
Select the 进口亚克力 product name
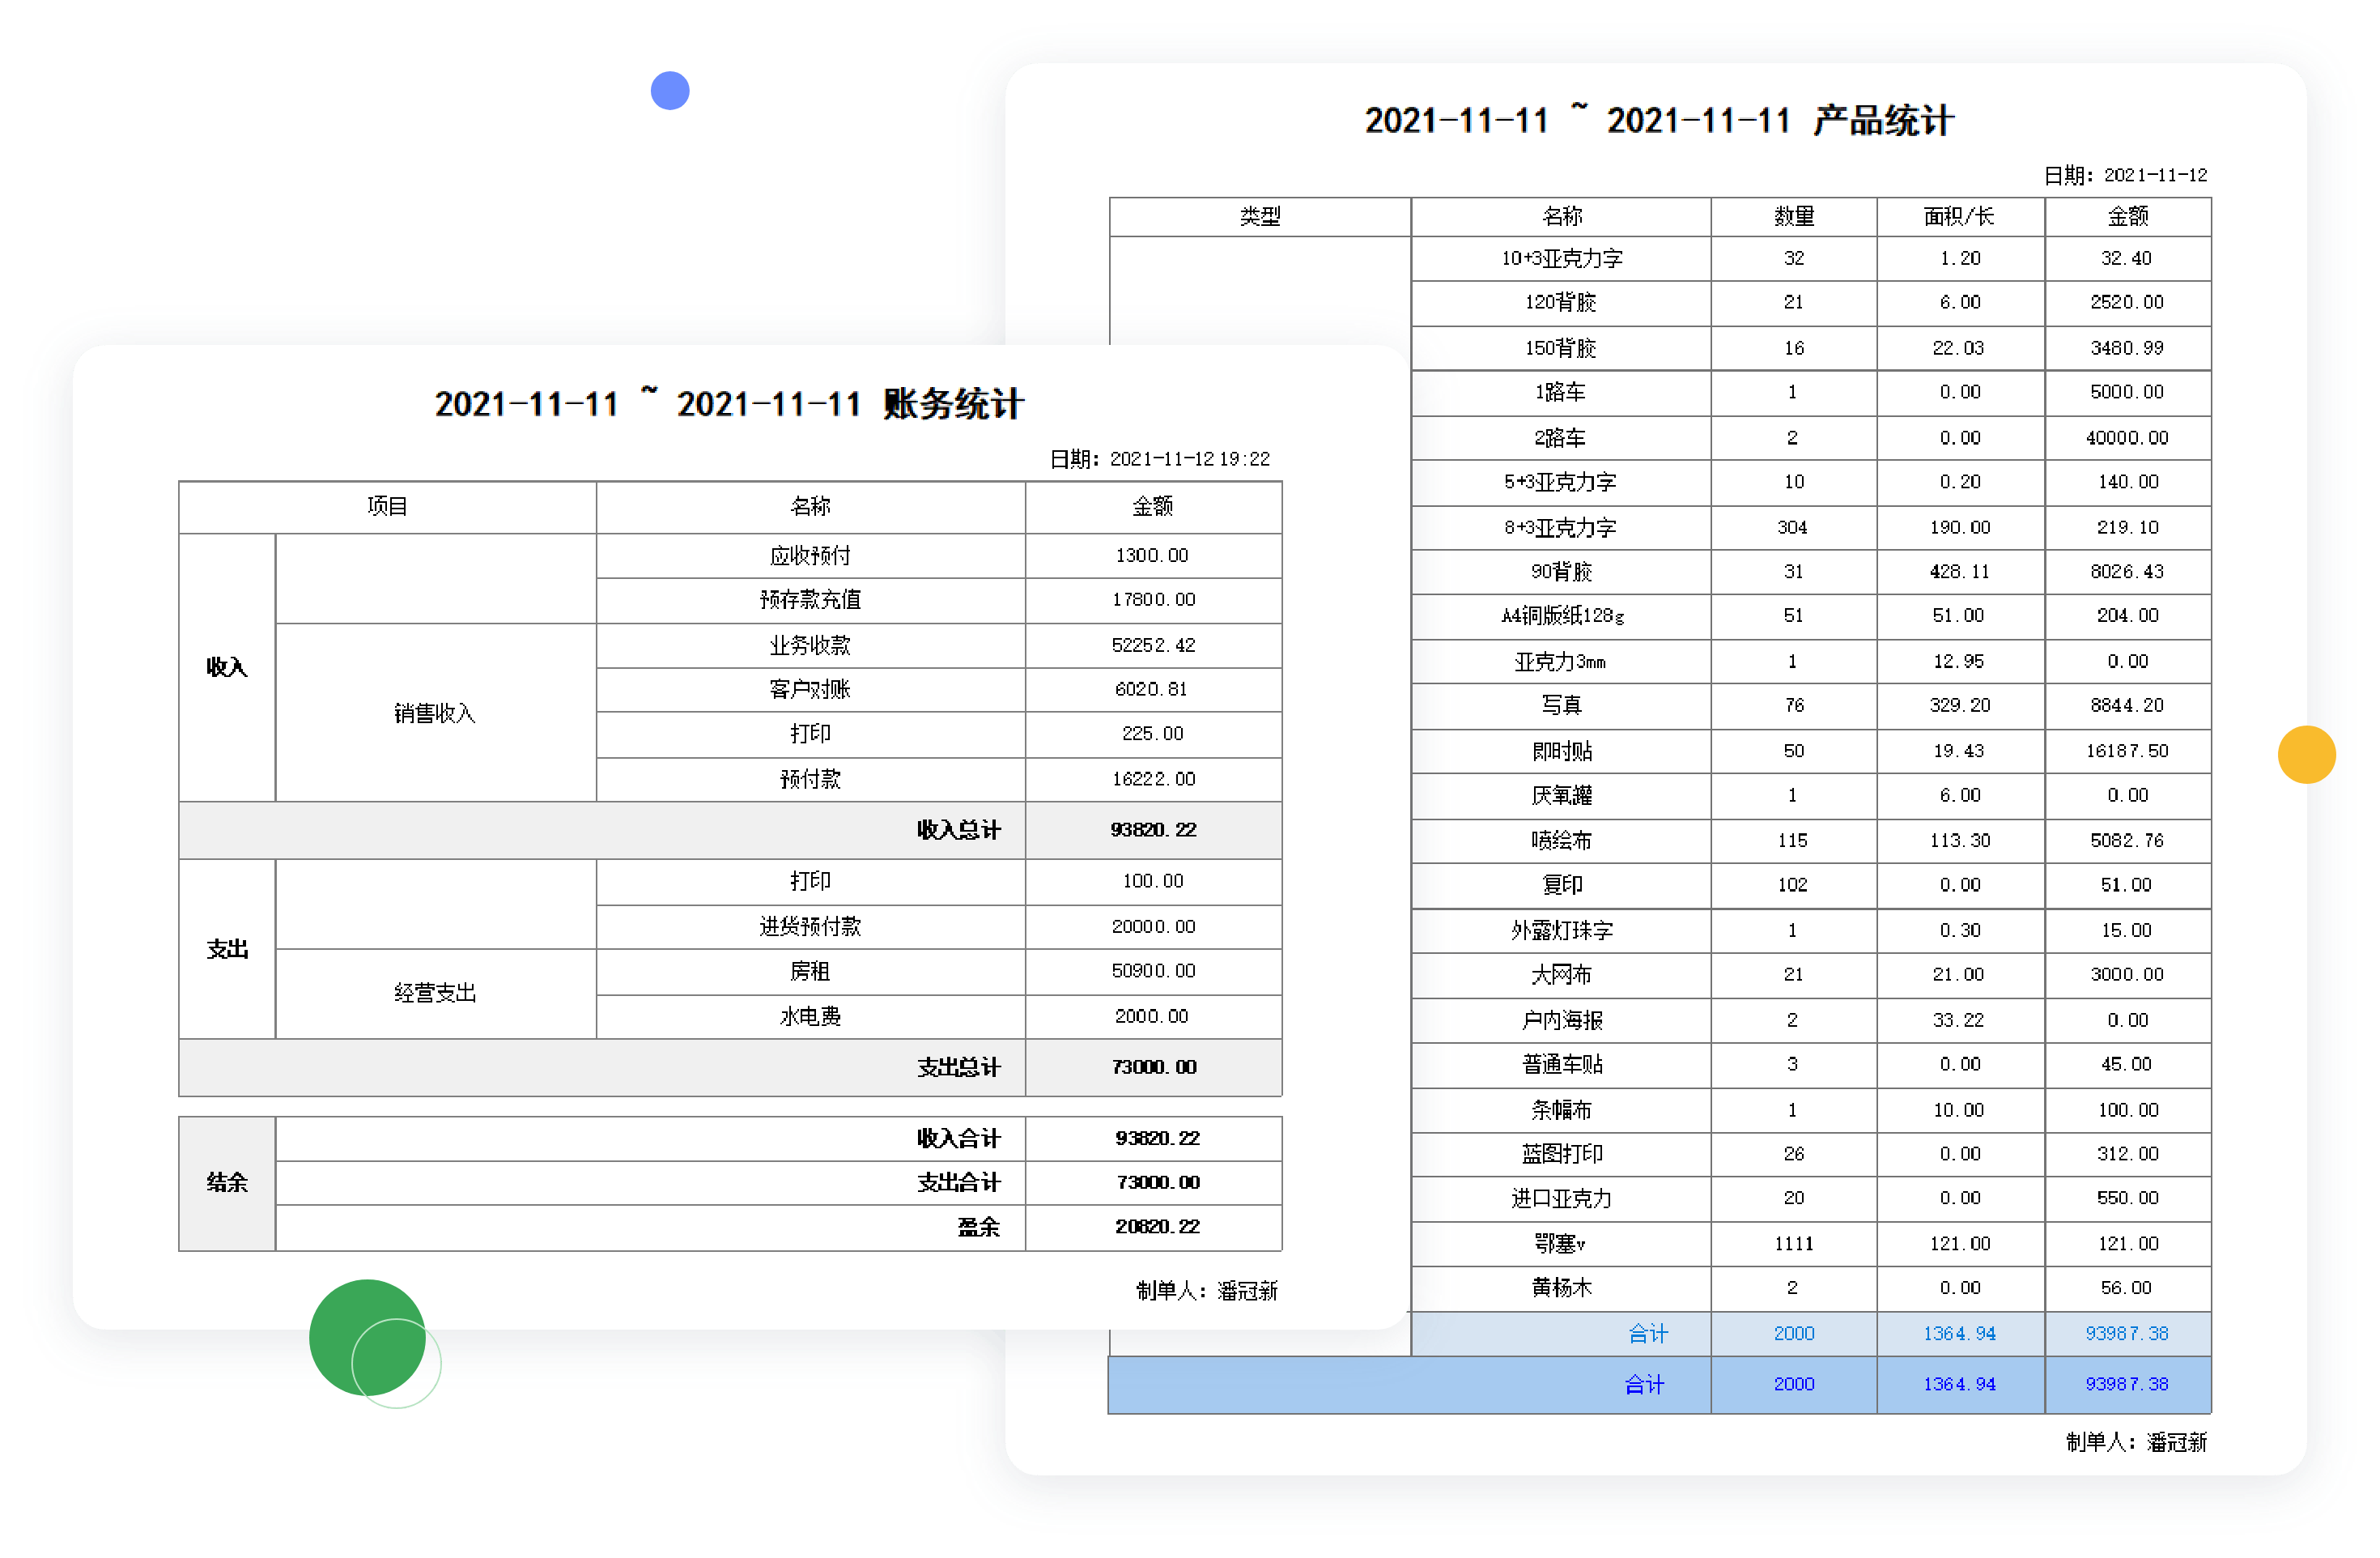(x=1561, y=1198)
